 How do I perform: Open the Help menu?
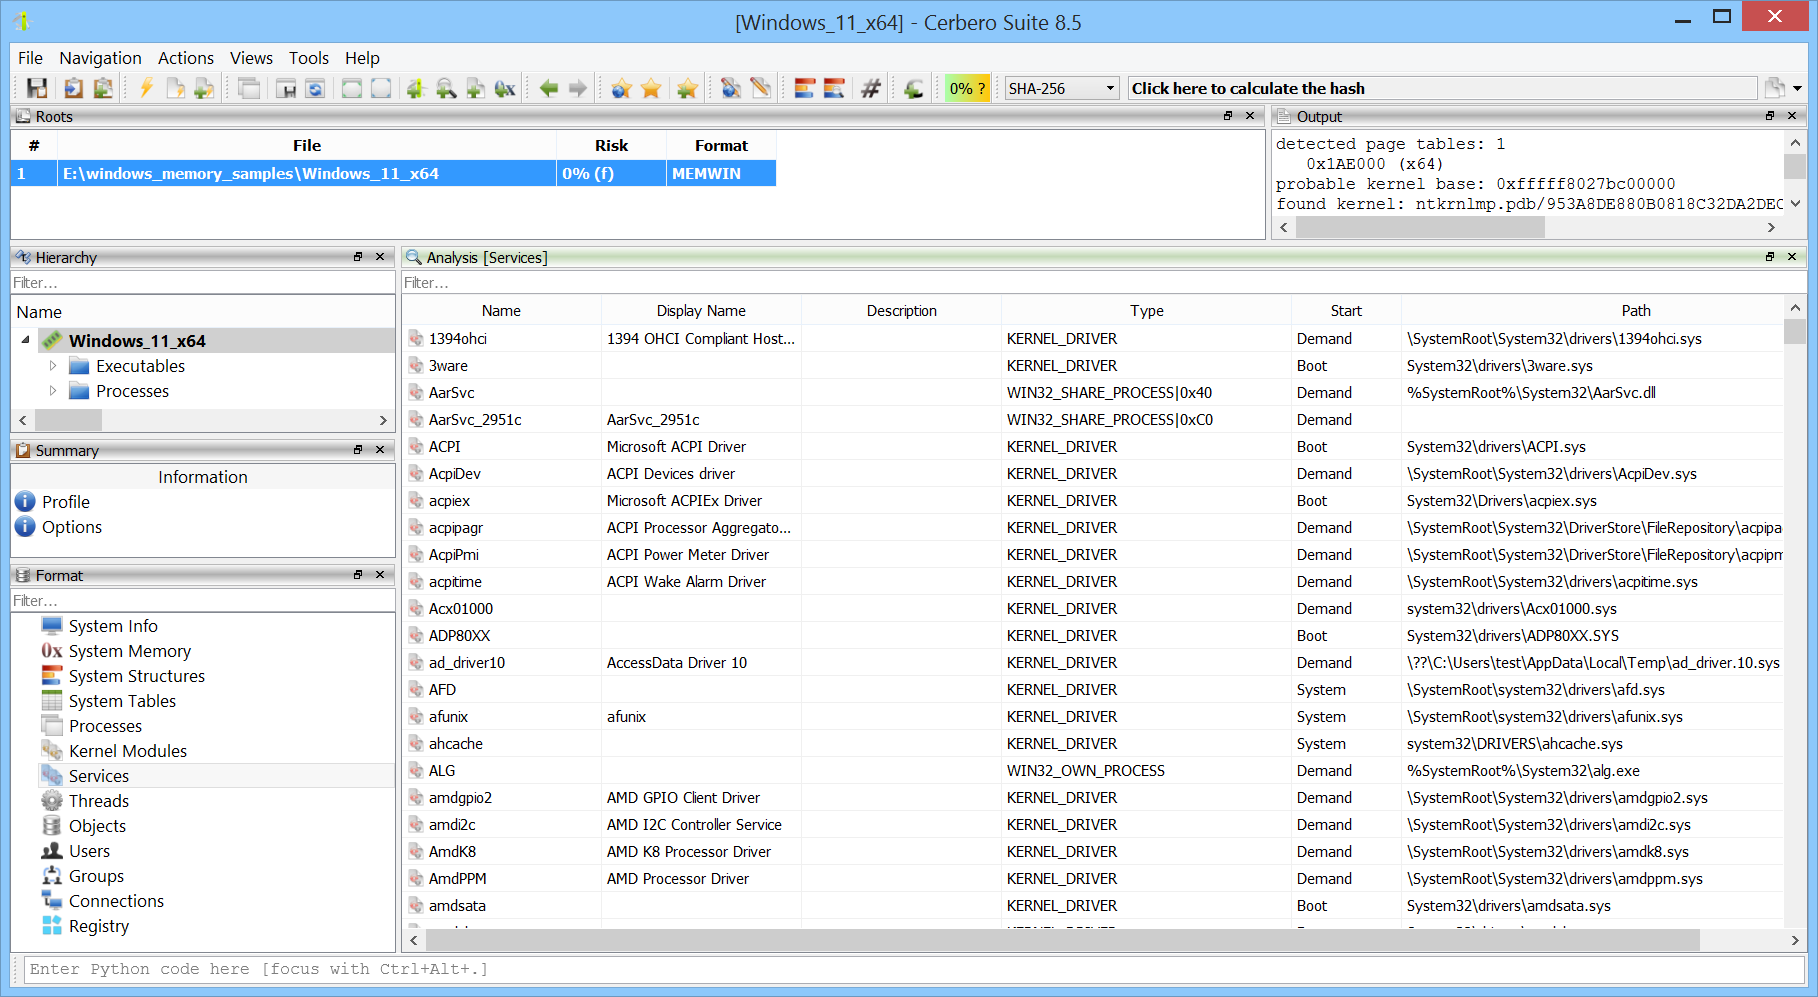[362, 58]
